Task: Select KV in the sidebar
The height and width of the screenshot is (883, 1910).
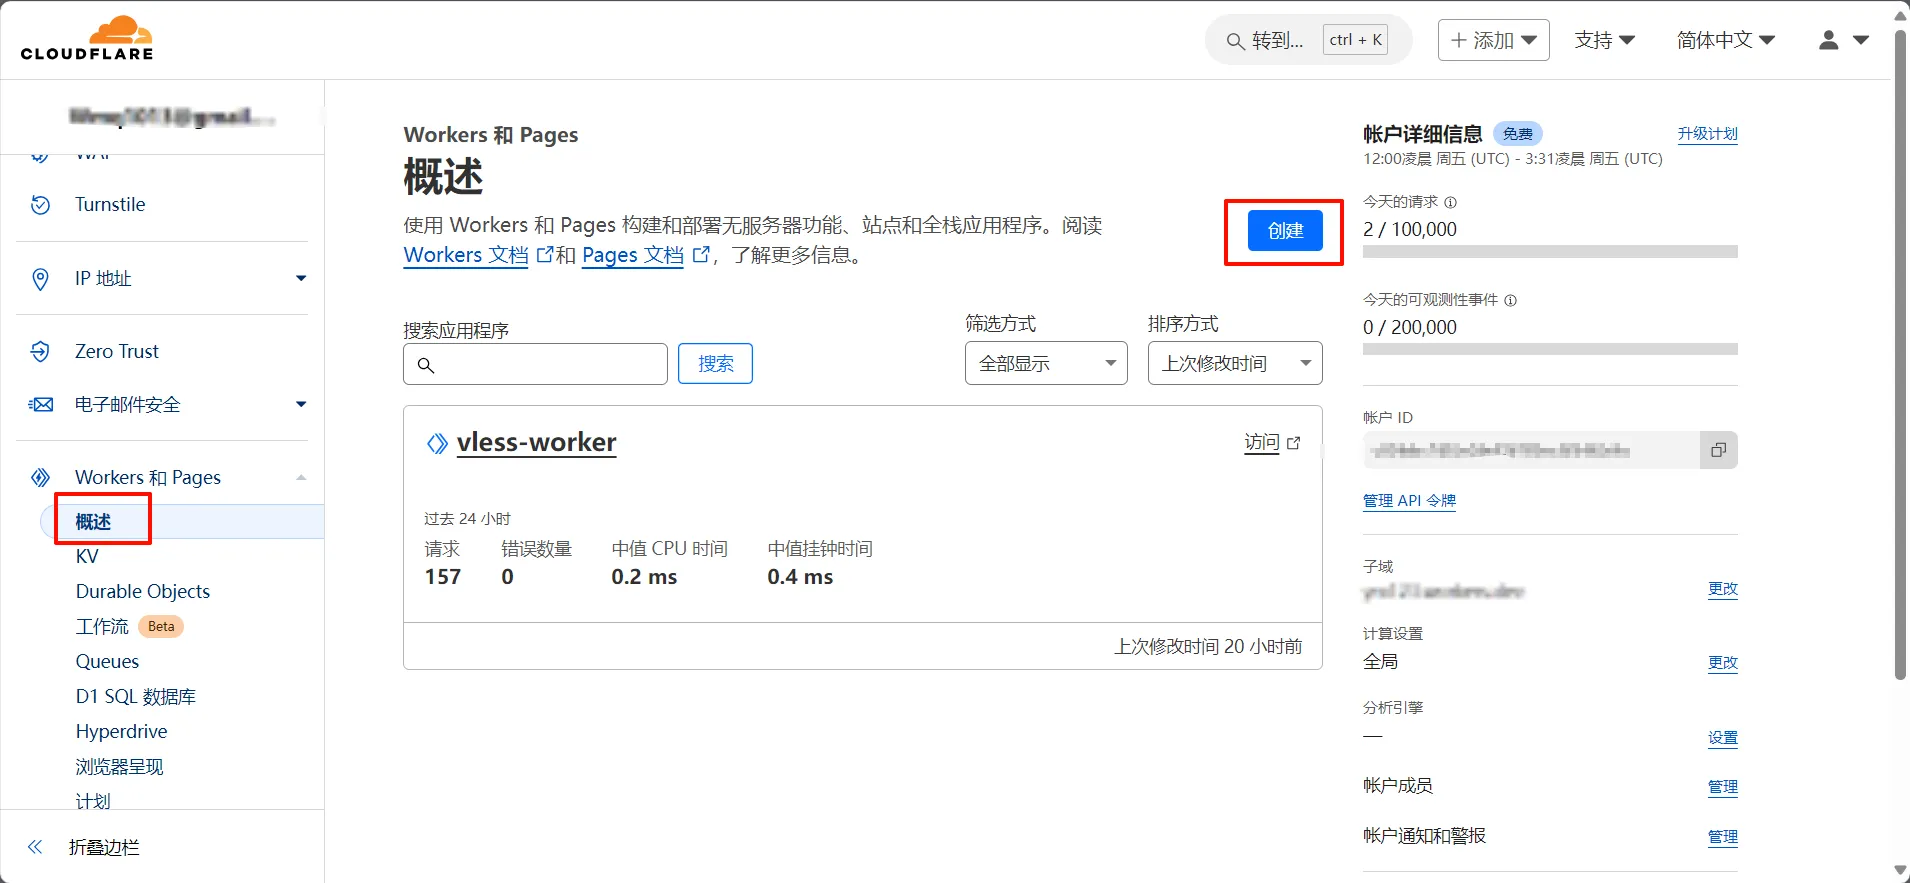Action: [x=87, y=557]
